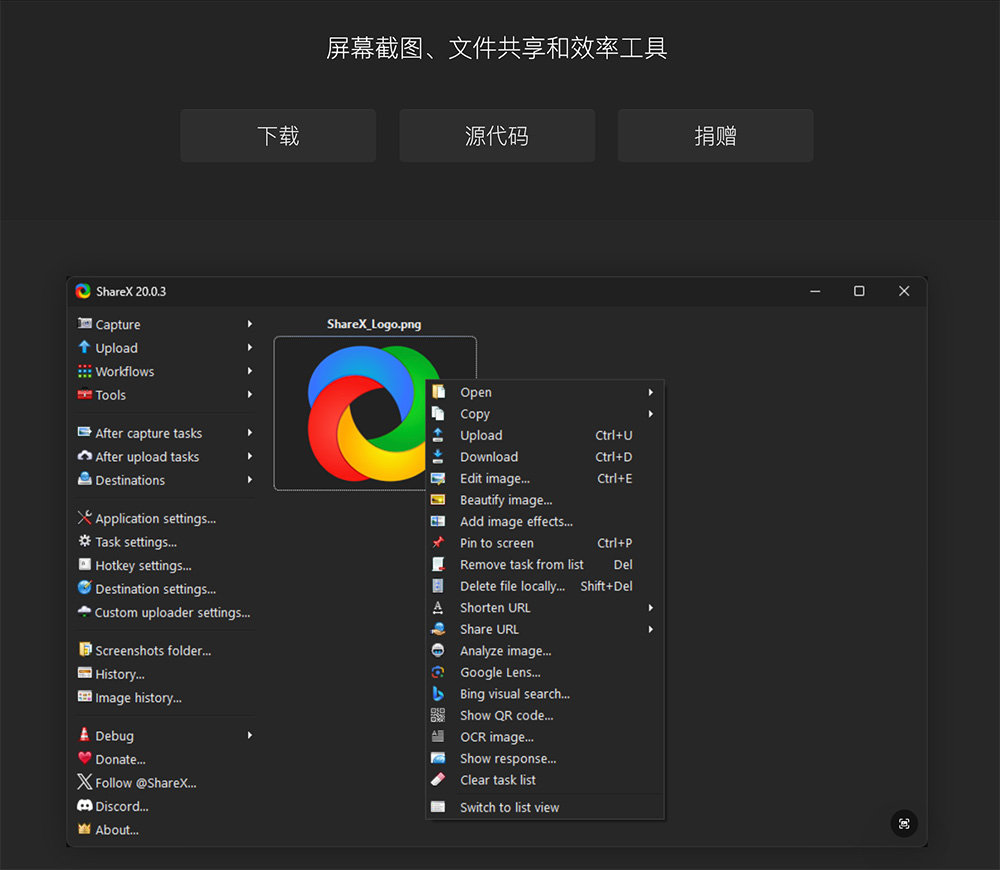Choose Delete file locally... entry

pos(545,586)
